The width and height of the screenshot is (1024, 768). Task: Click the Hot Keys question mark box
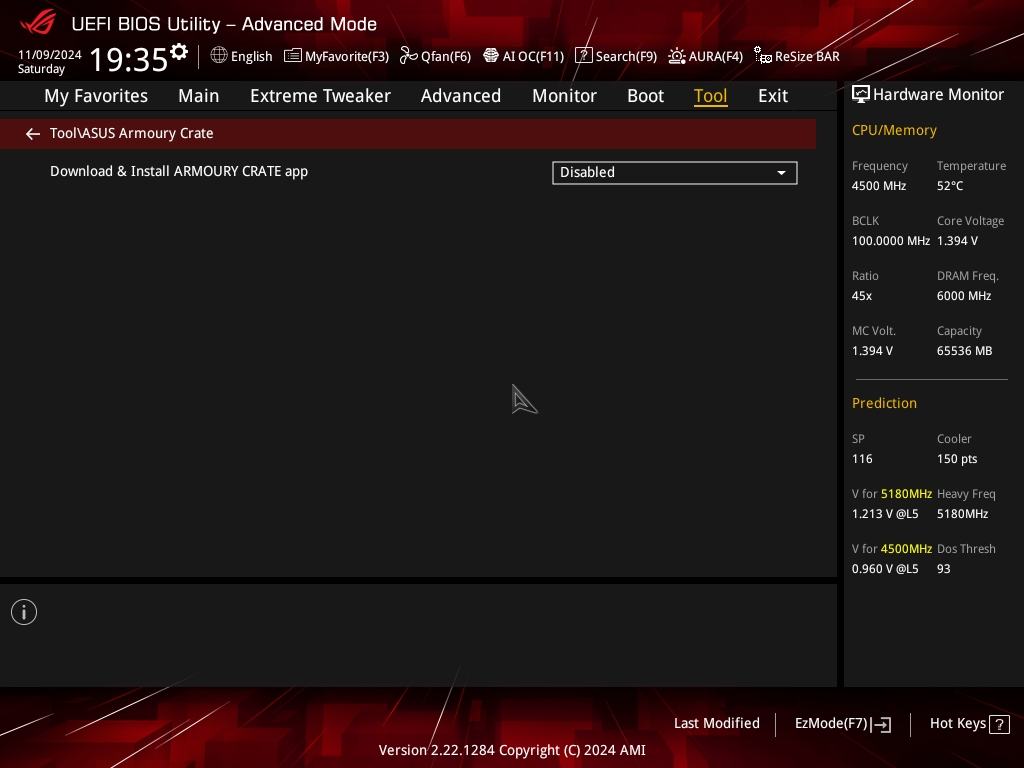tap(999, 724)
